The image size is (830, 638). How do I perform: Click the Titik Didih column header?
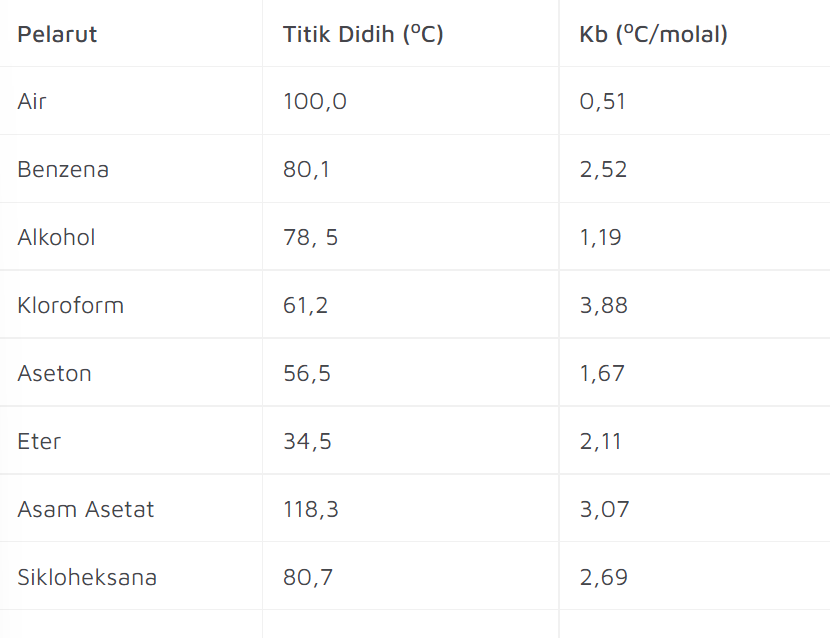click(363, 34)
